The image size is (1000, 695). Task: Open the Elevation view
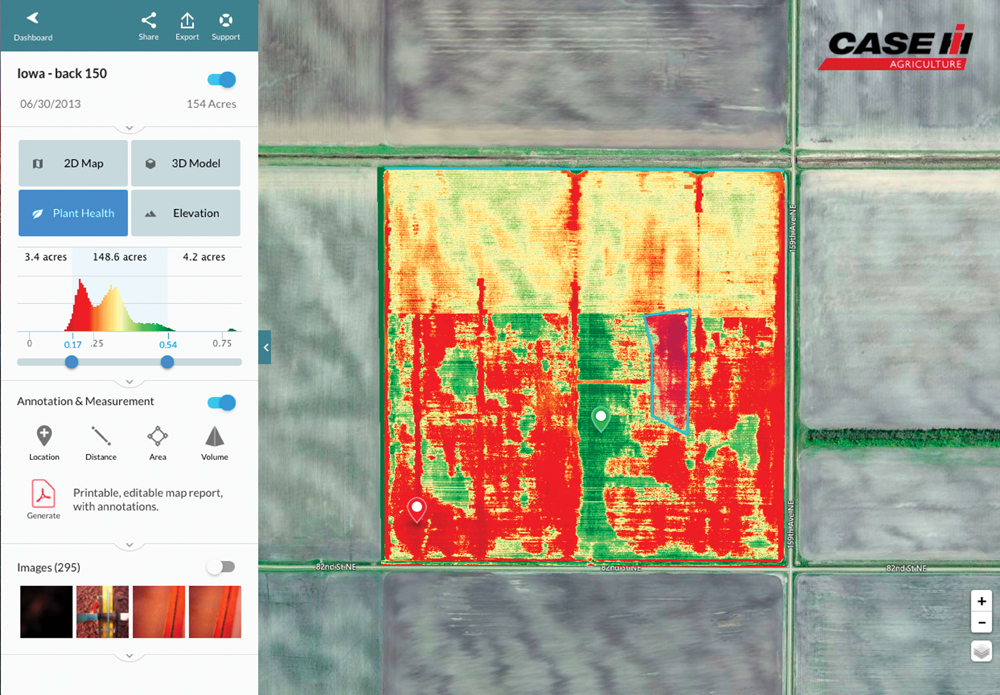tap(185, 213)
